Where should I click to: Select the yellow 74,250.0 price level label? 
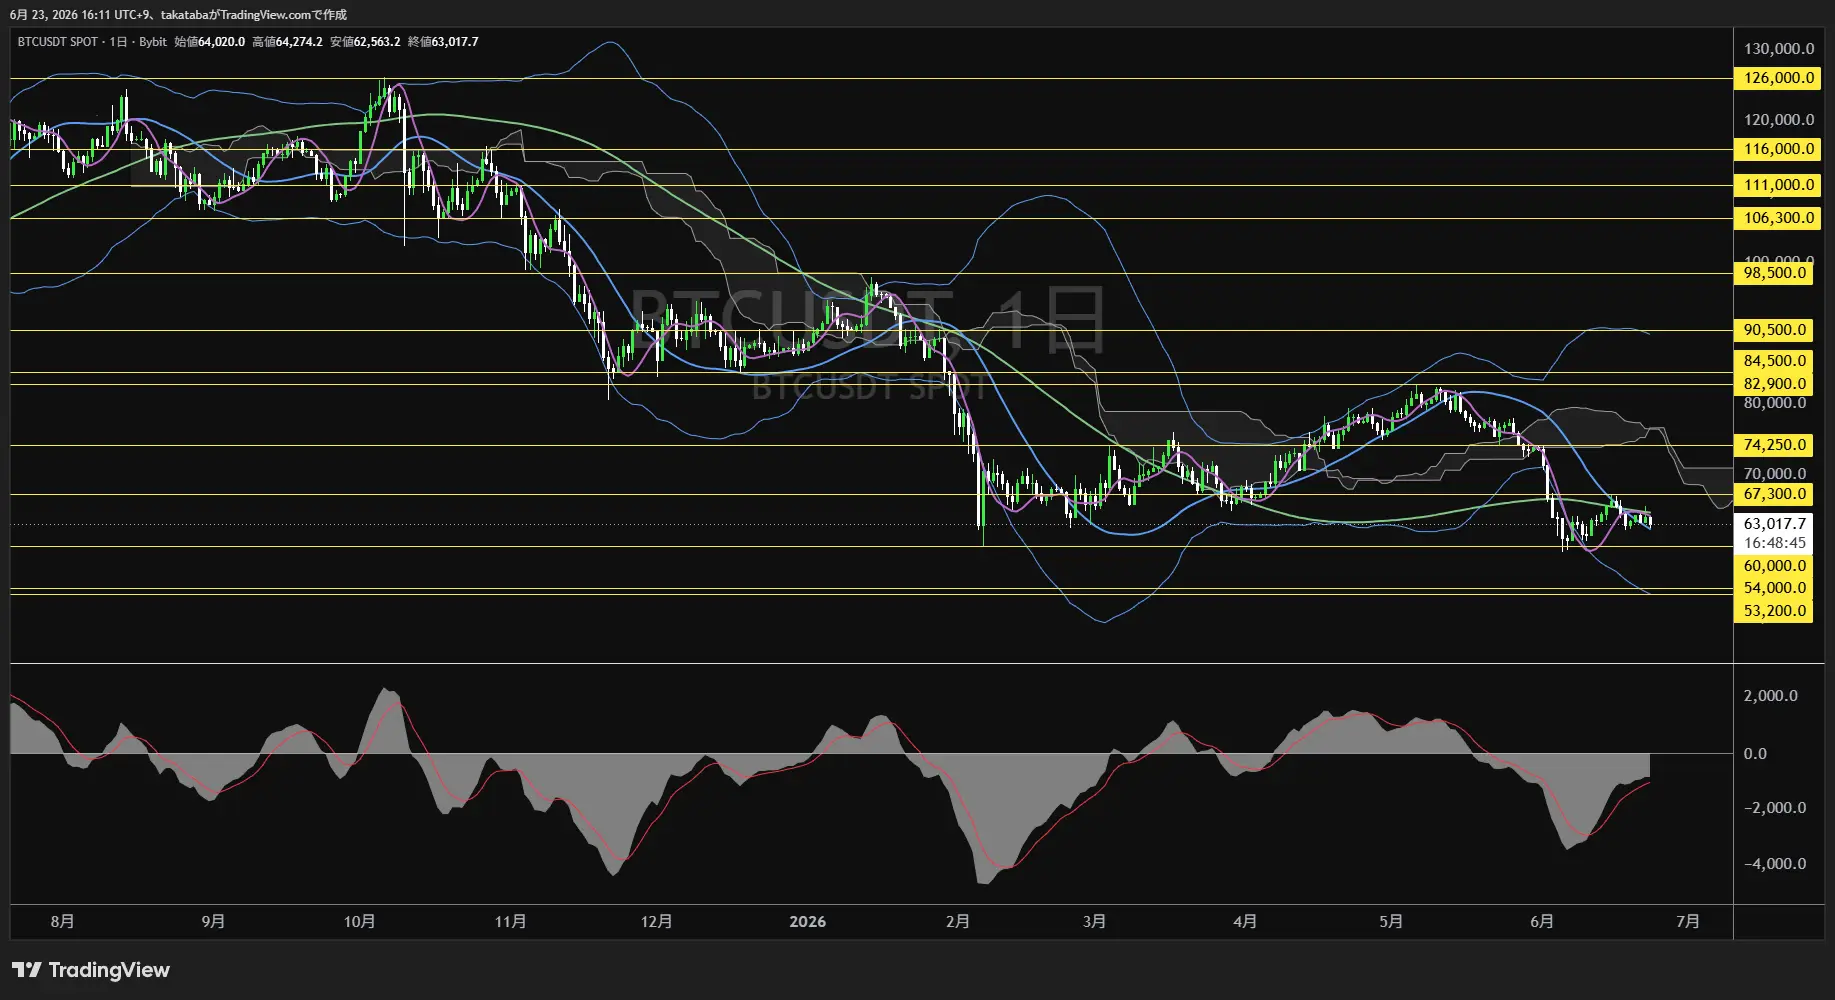coord(1774,445)
